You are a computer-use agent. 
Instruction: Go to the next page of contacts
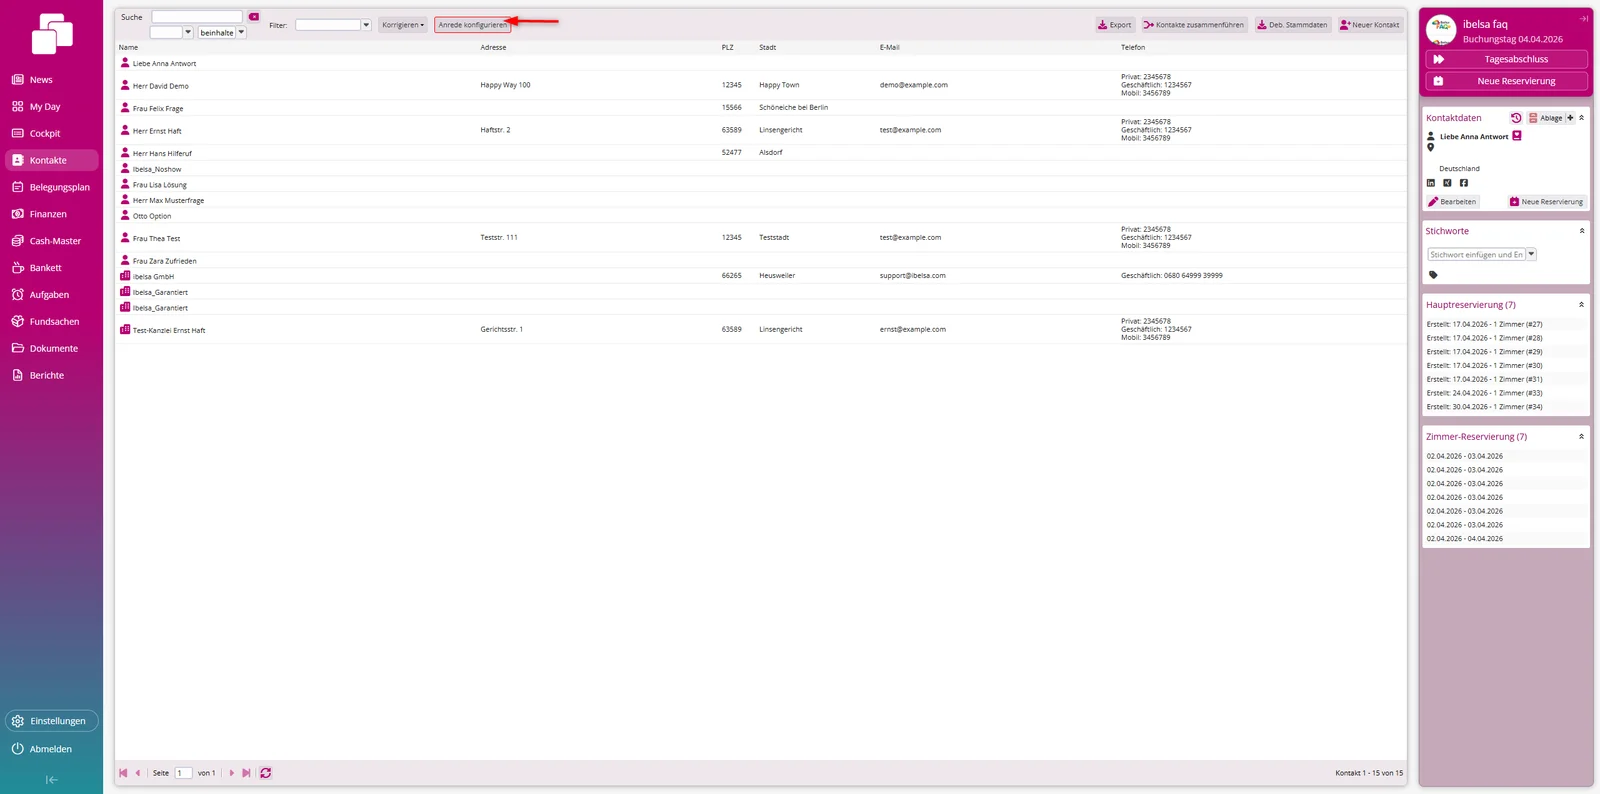point(232,773)
